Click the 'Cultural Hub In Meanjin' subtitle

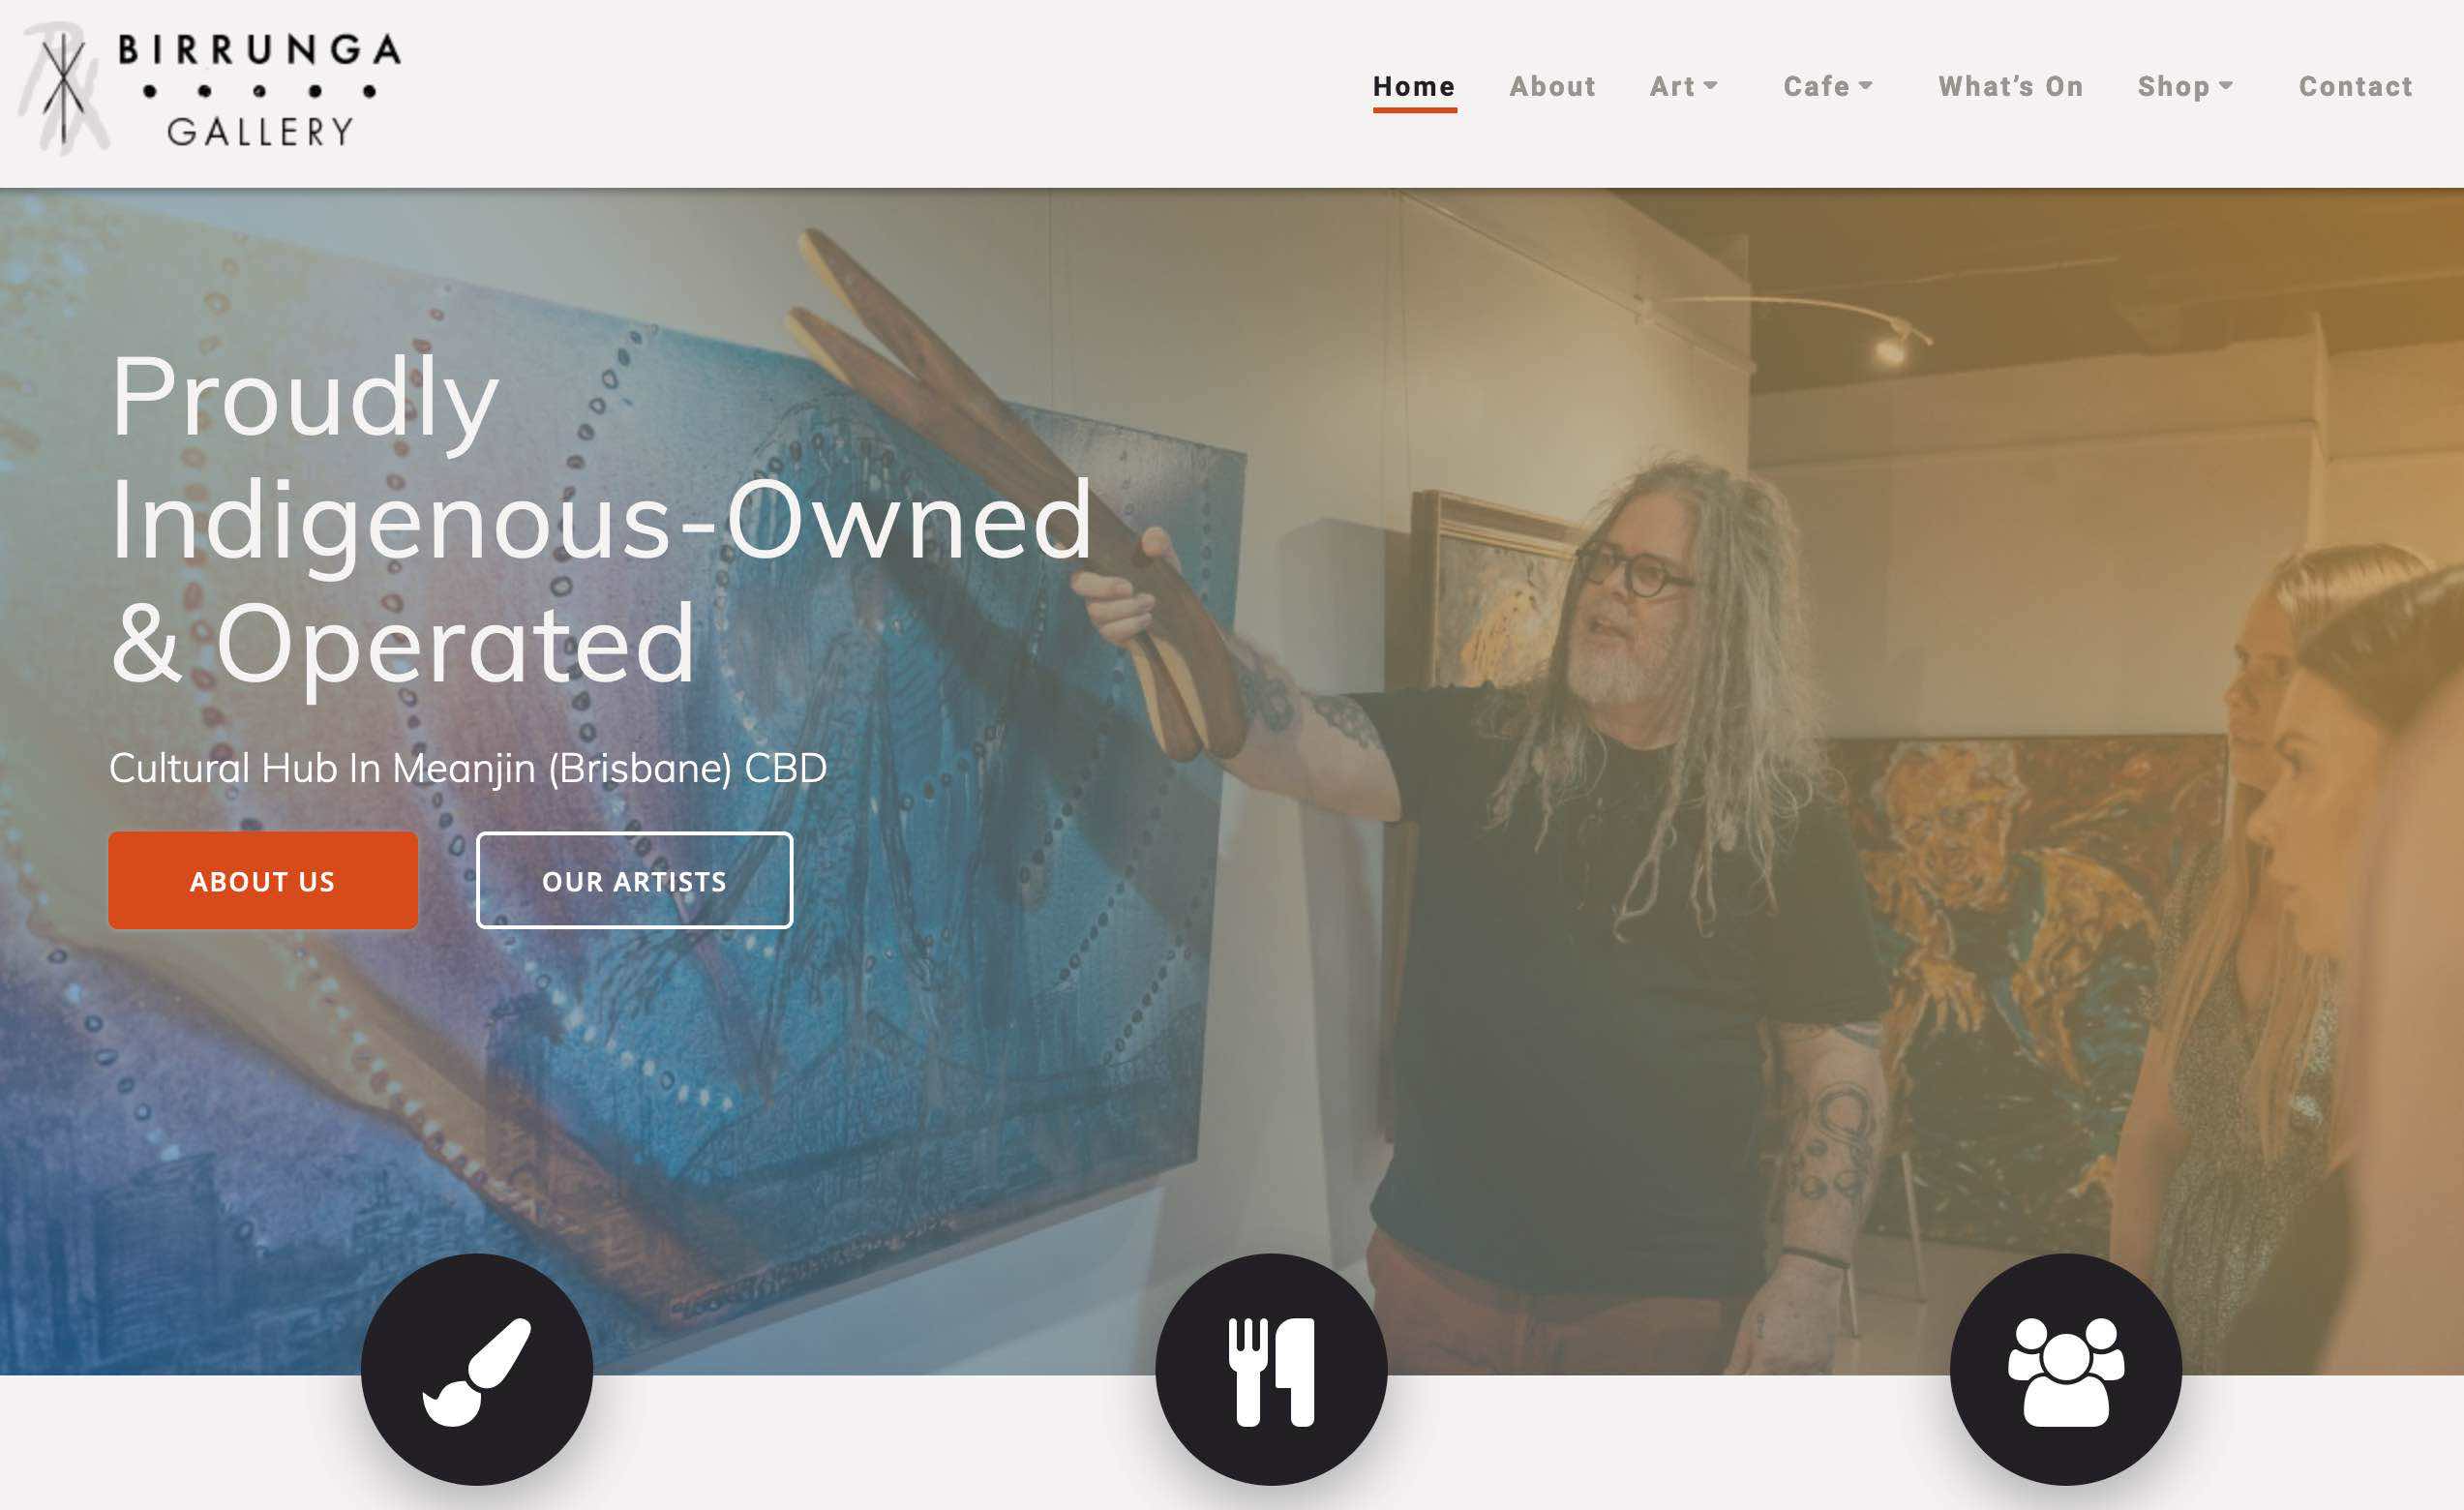tap(468, 768)
